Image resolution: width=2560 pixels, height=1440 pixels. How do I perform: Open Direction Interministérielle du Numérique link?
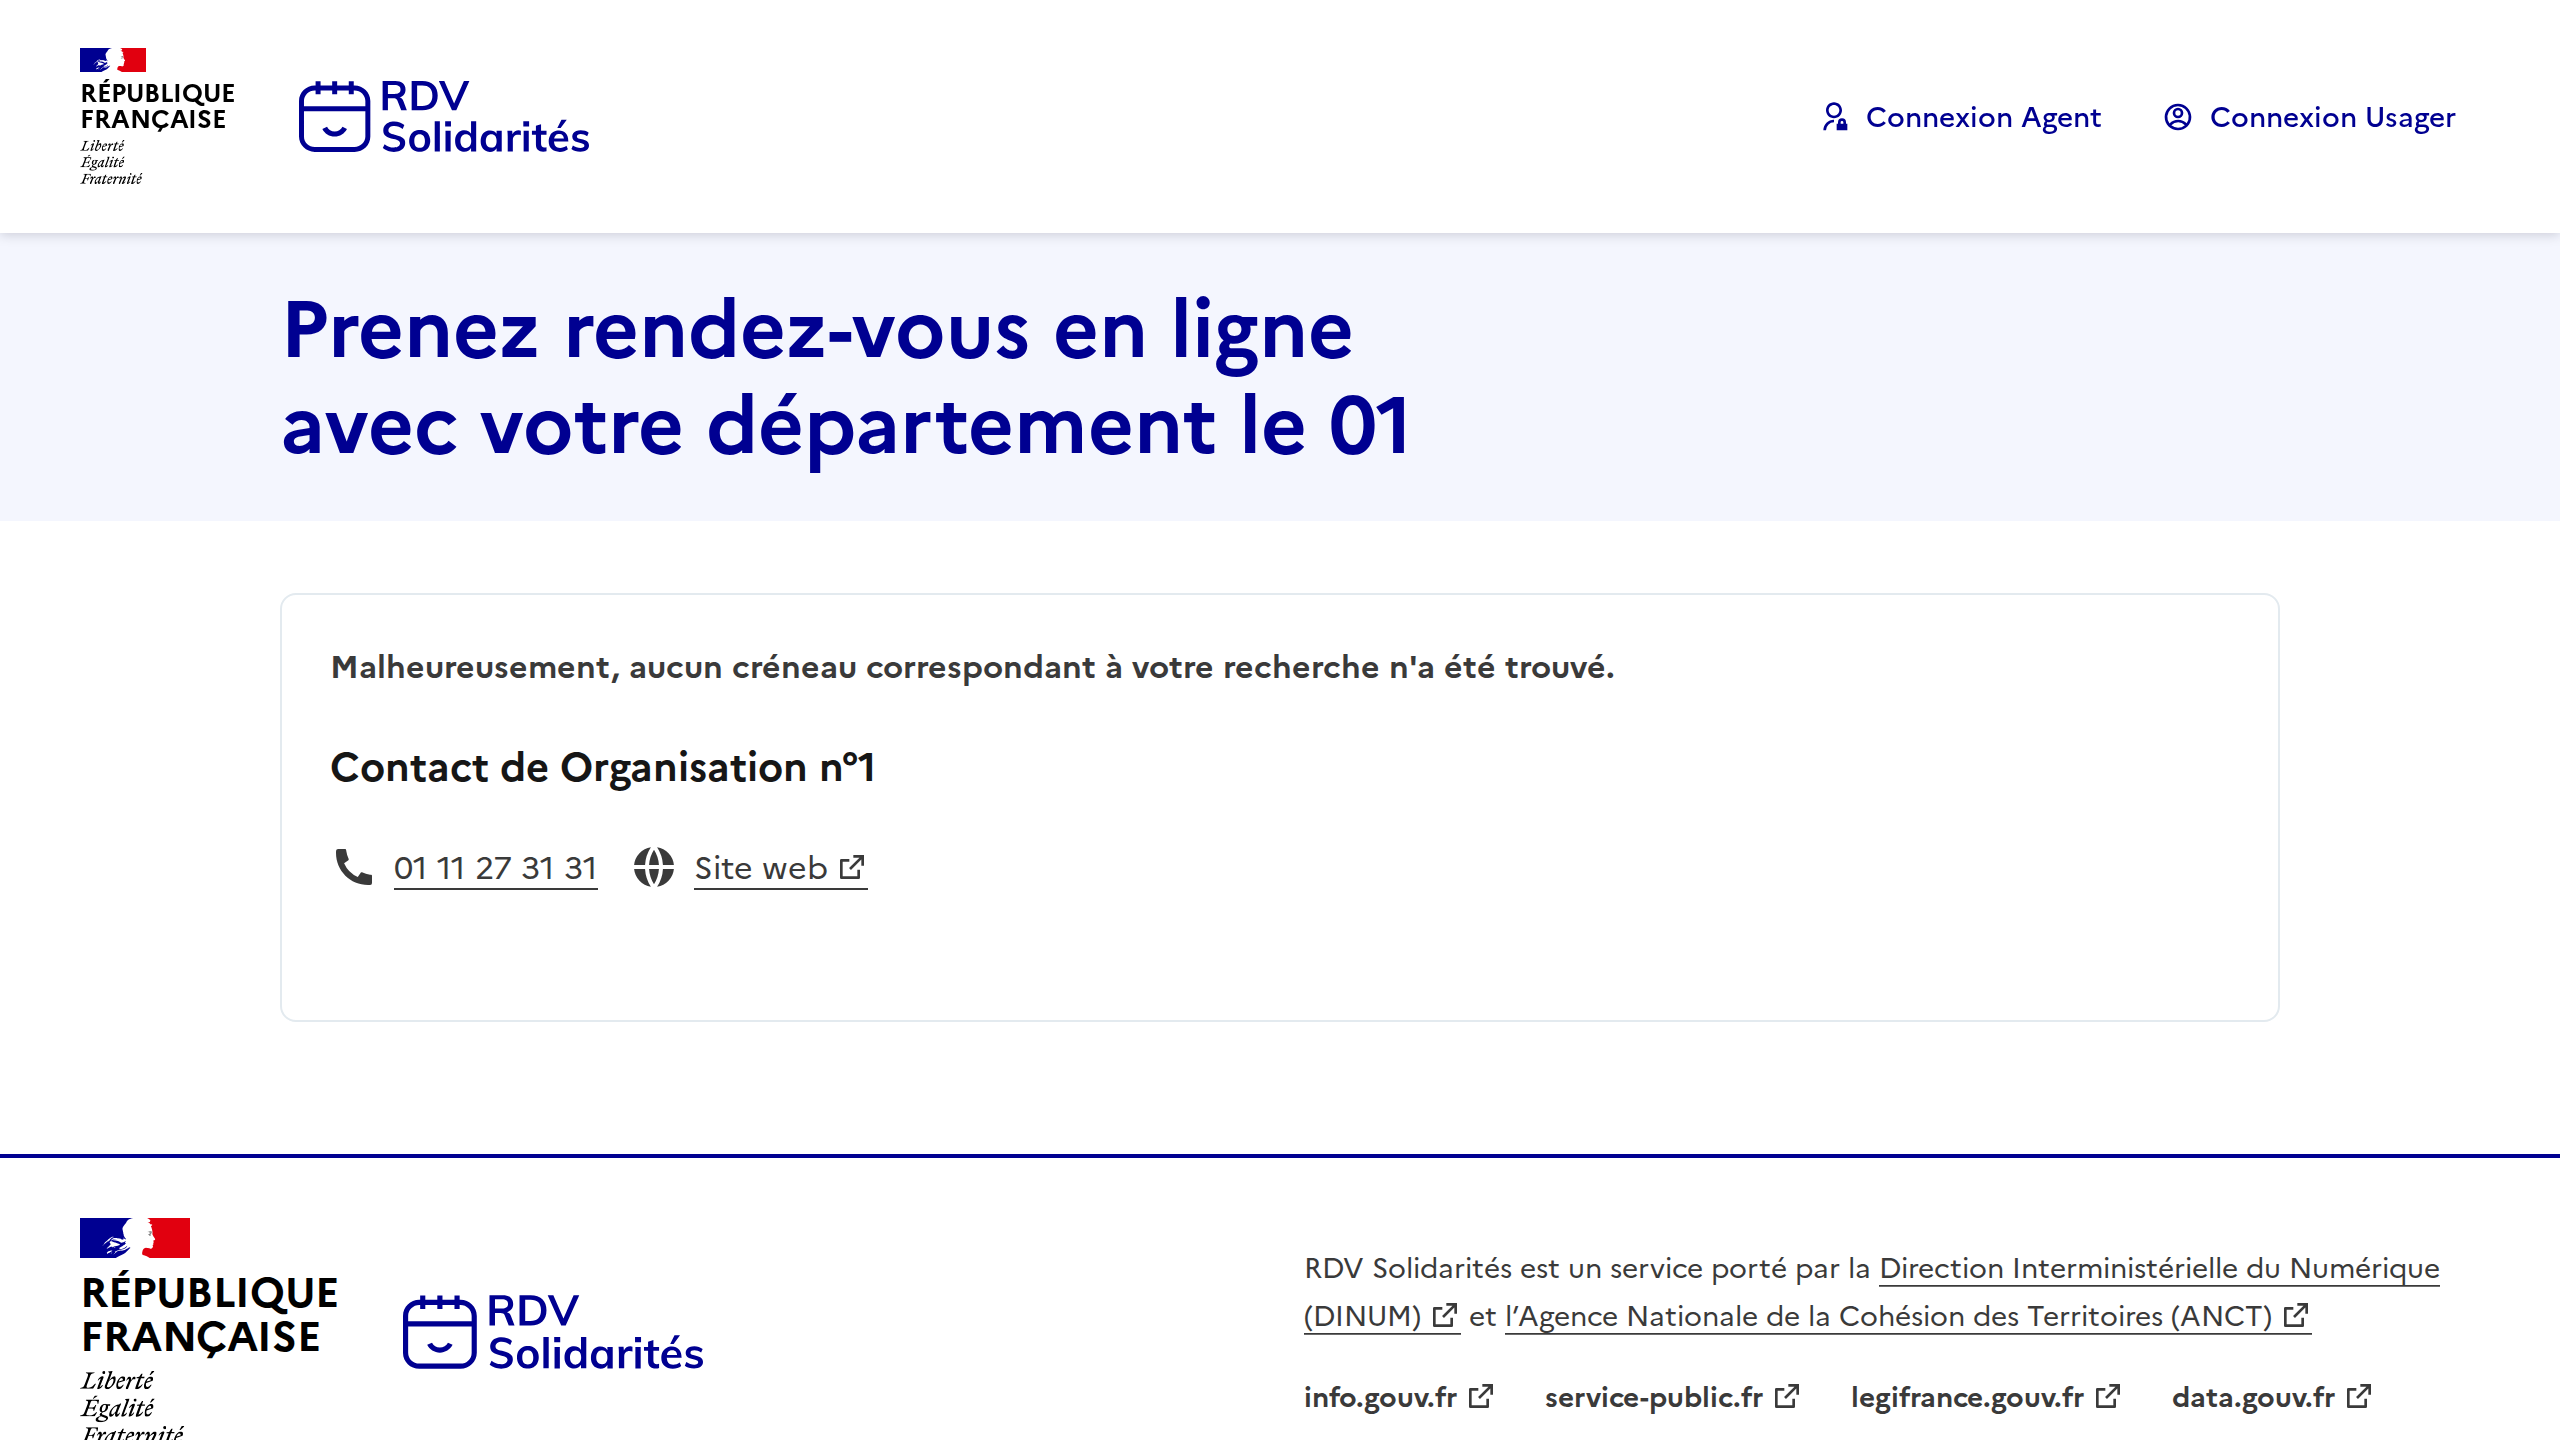point(2158,1268)
